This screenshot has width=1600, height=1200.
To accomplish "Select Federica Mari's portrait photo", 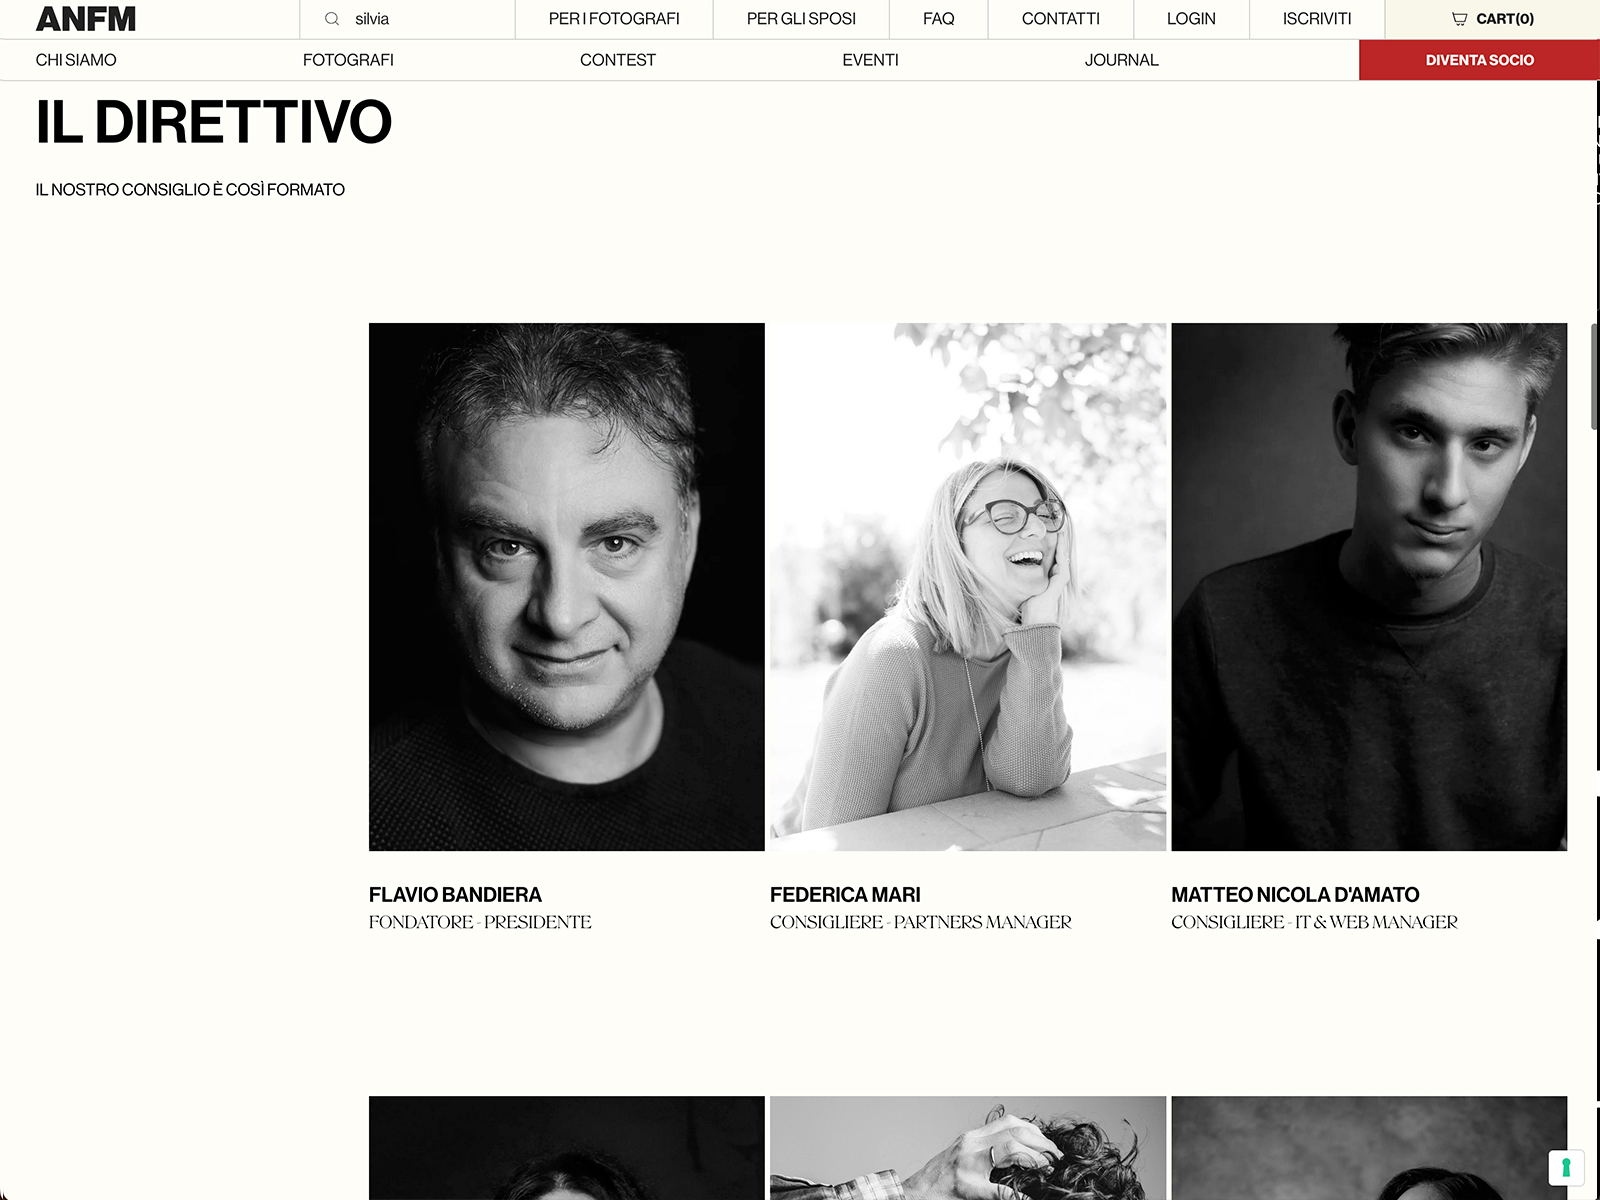I will tap(968, 587).
